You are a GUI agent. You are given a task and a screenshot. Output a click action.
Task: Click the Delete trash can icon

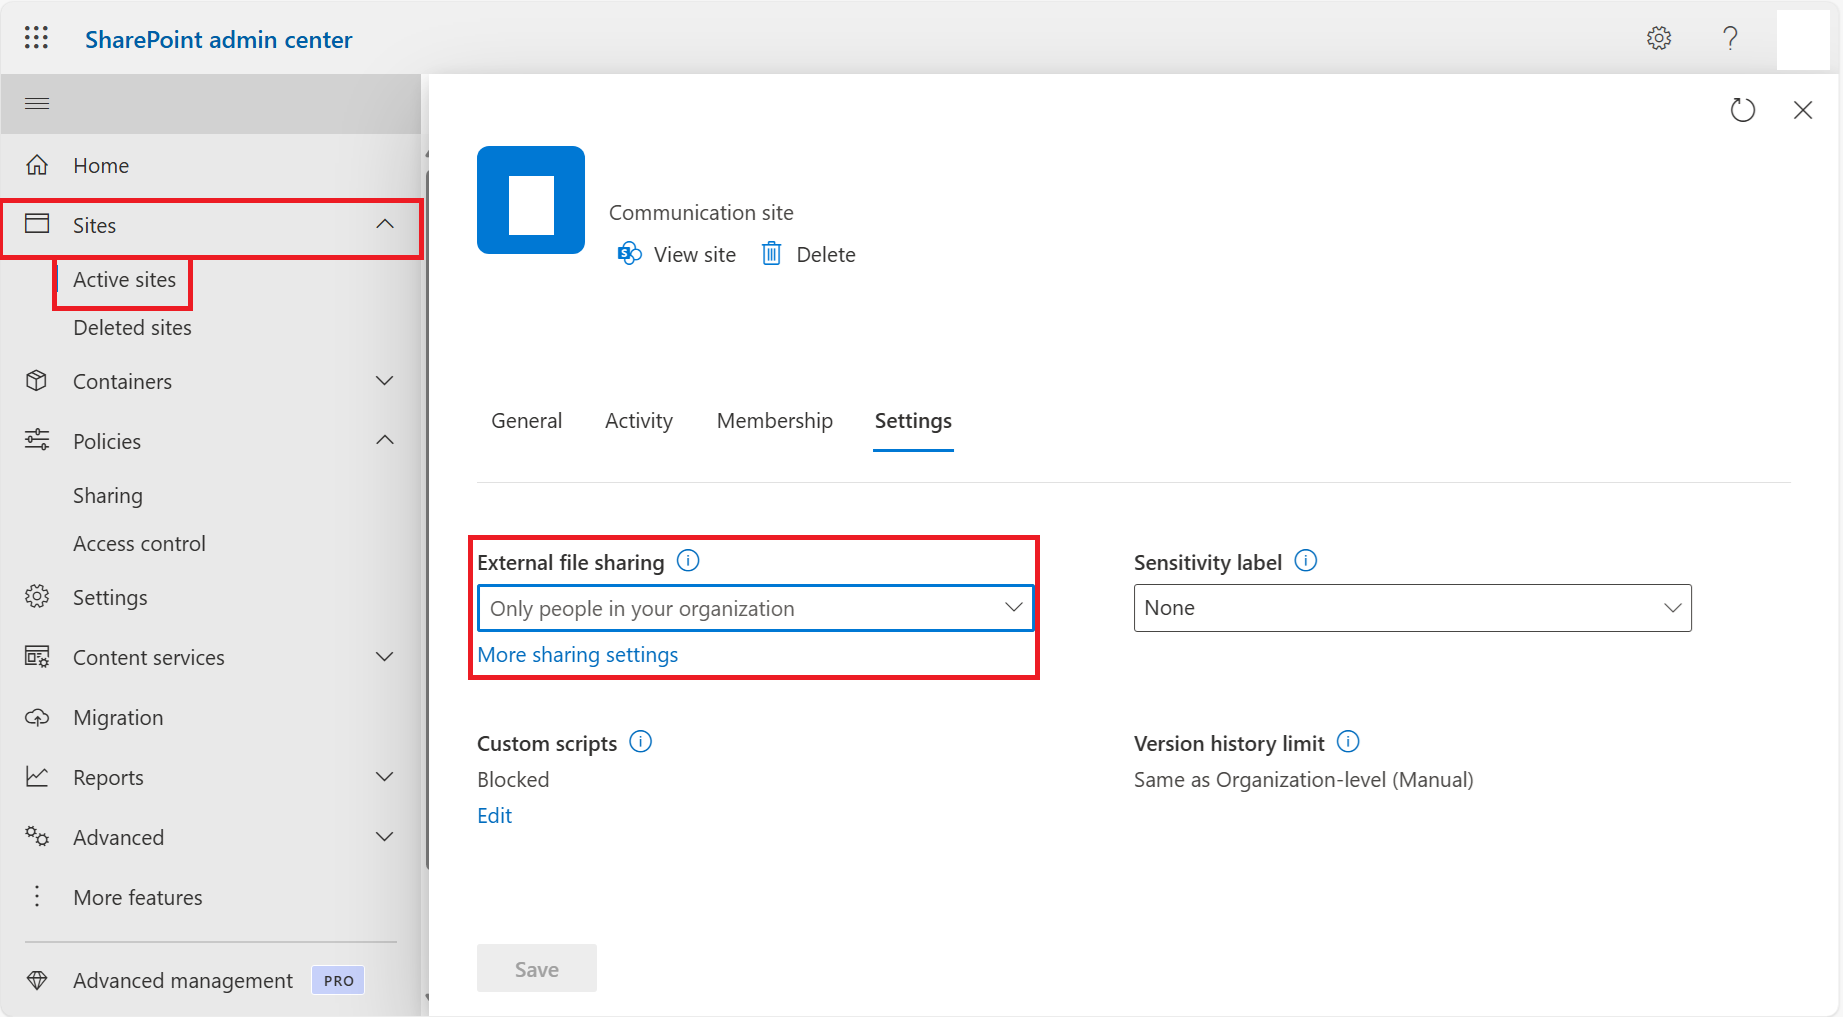click(x=772, y=254)
